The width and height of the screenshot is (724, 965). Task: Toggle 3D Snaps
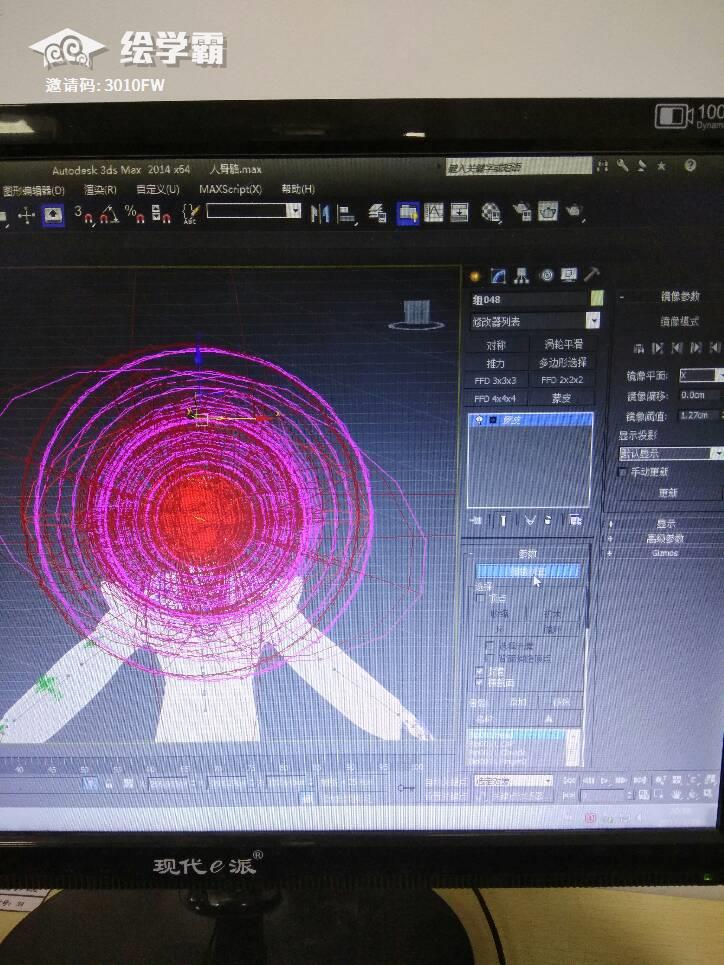tap(83, 214)
